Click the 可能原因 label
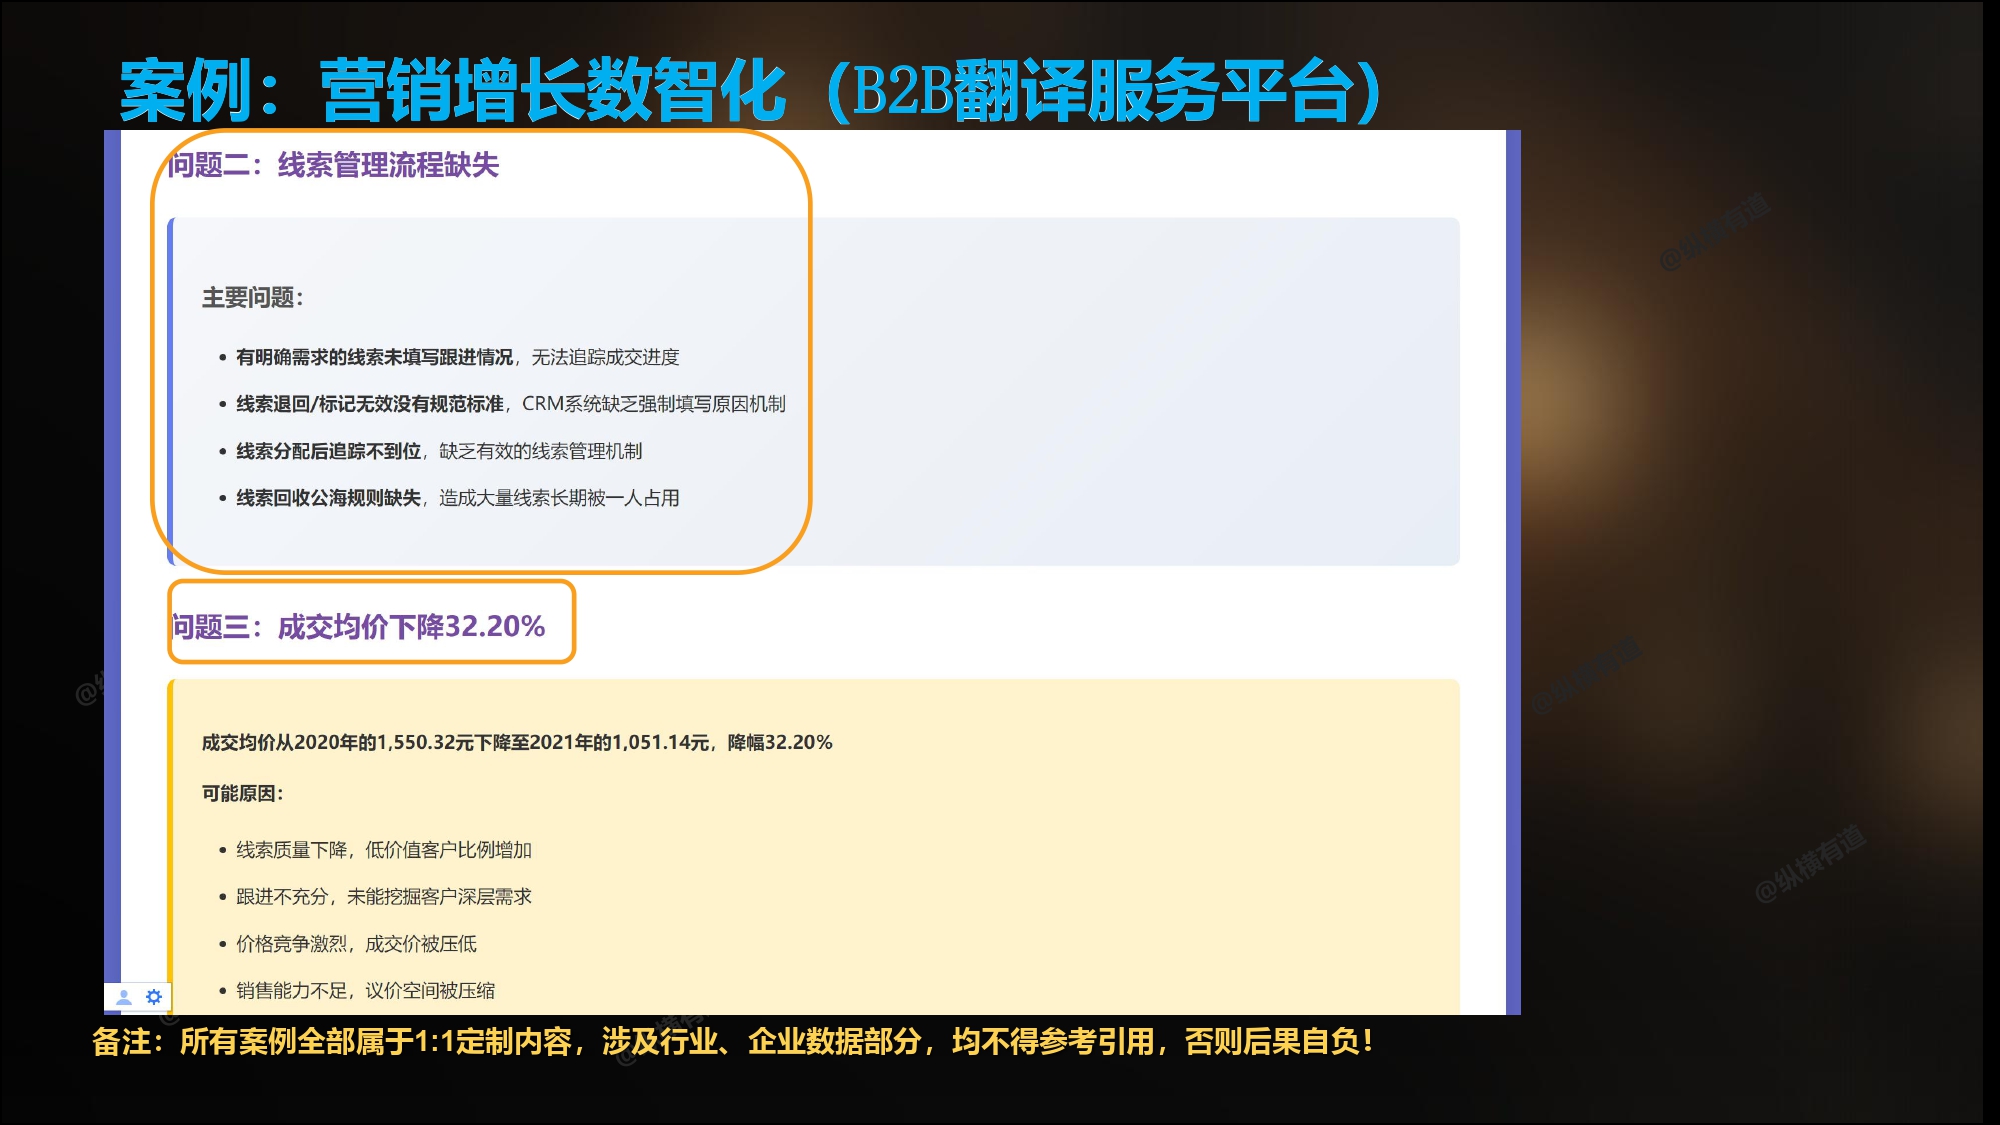The image size is (2000, 1125). [242, 794]
